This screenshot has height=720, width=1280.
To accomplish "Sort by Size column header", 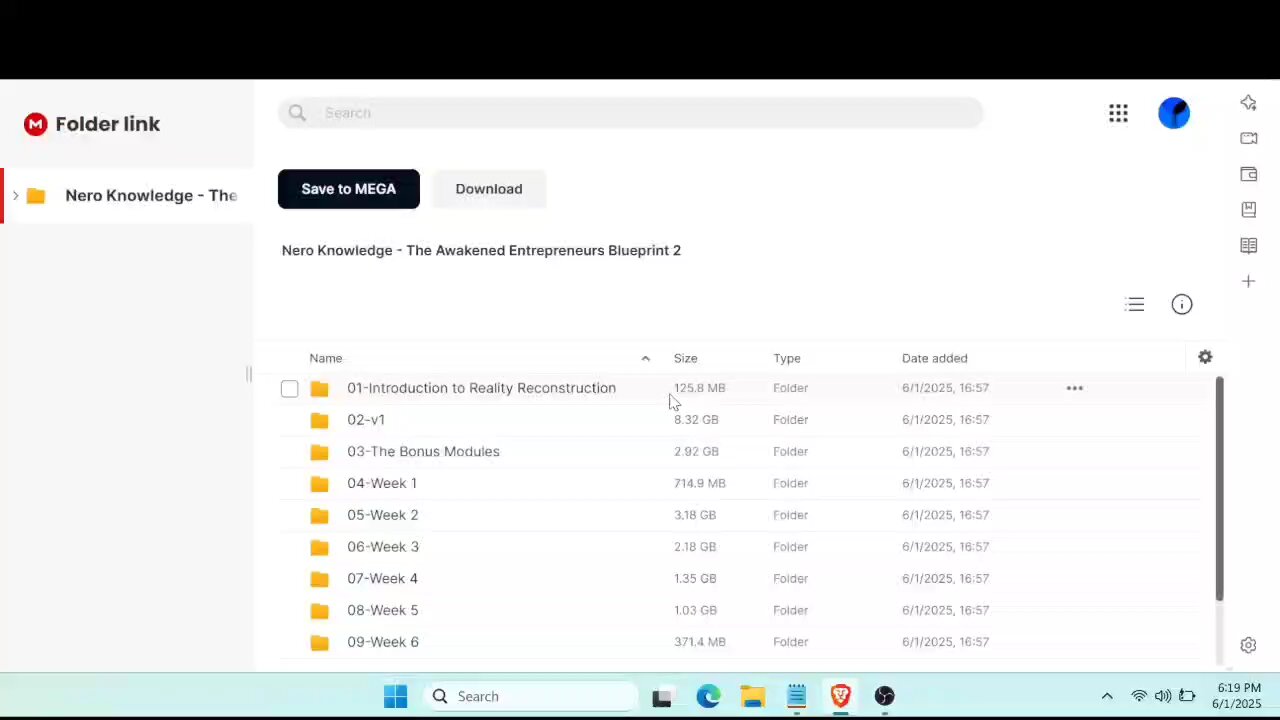I will point(685,358).
